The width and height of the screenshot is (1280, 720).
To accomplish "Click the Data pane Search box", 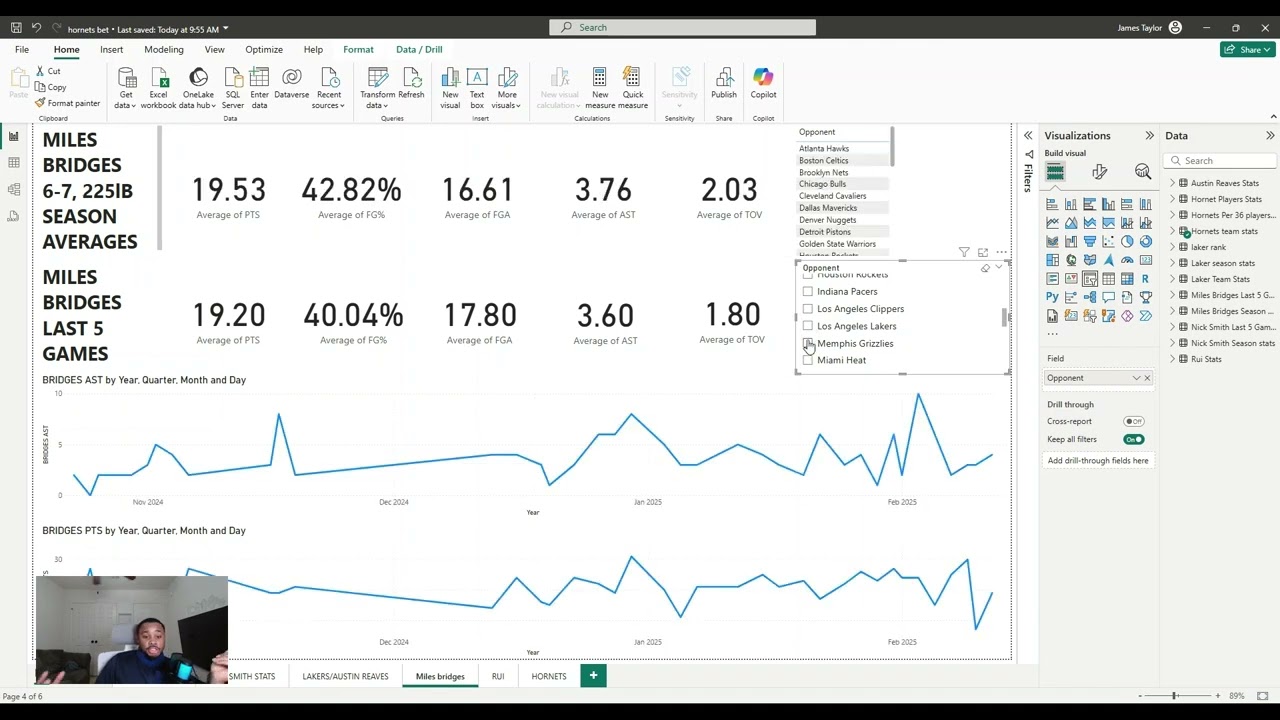I will (1222, 160).
